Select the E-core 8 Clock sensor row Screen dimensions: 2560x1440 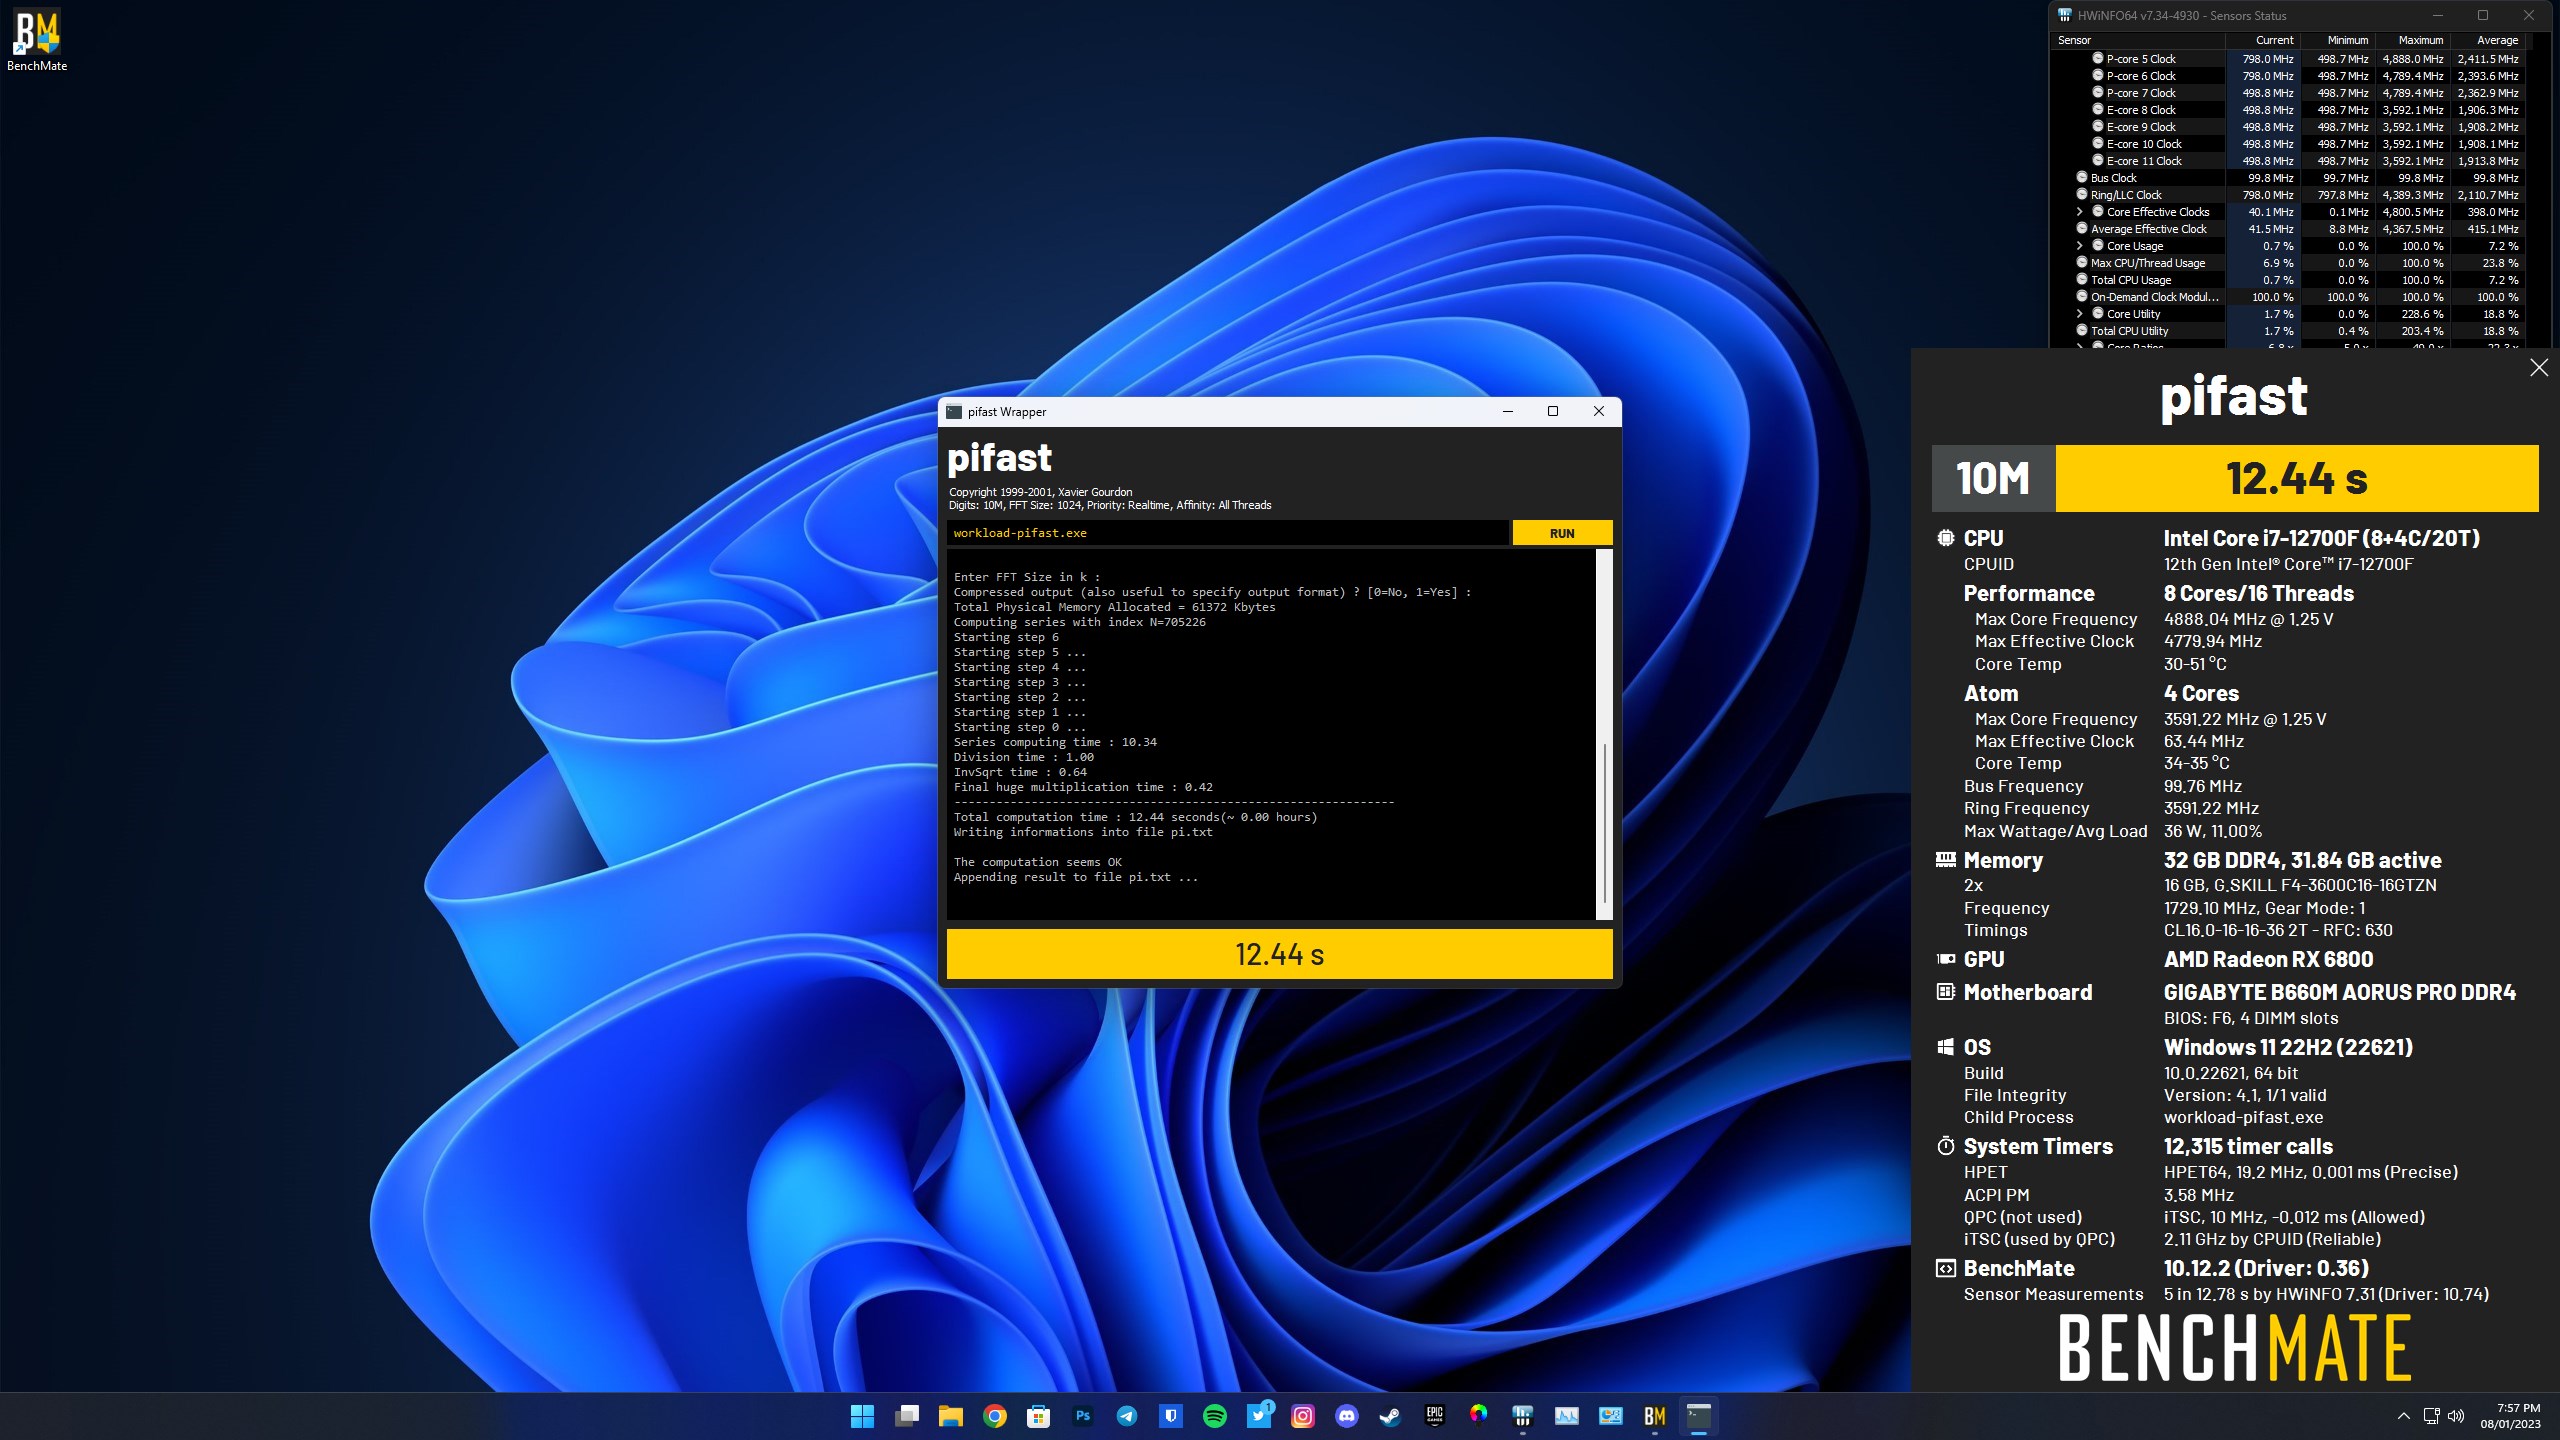click(2287, 110)
